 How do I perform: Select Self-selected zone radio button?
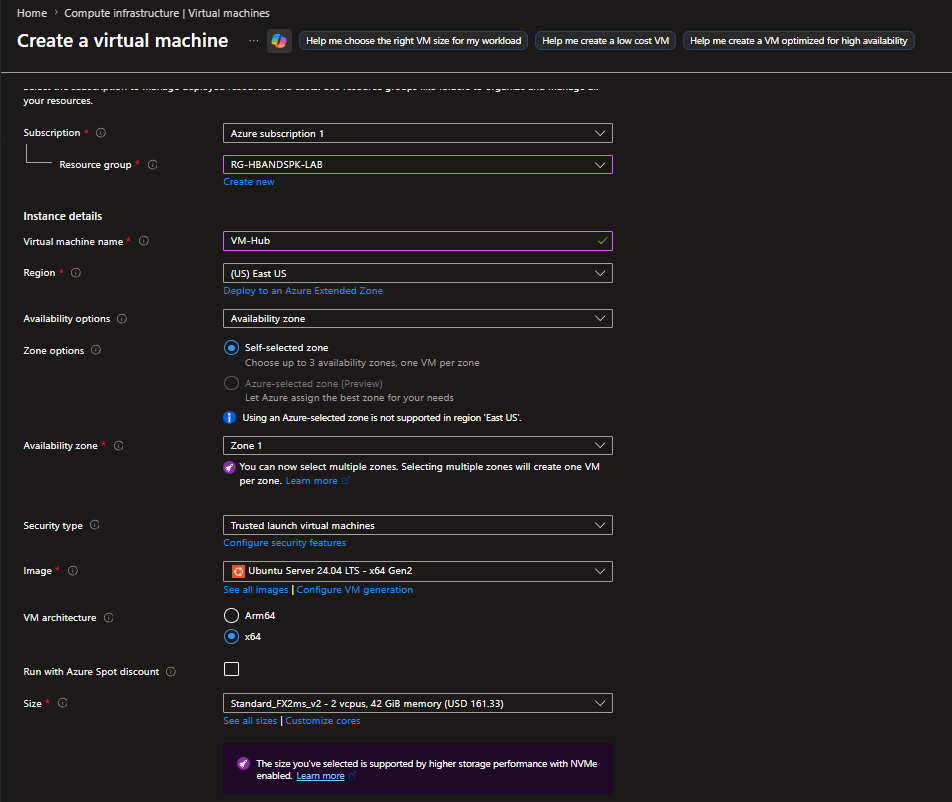click(x=231, y=348)
